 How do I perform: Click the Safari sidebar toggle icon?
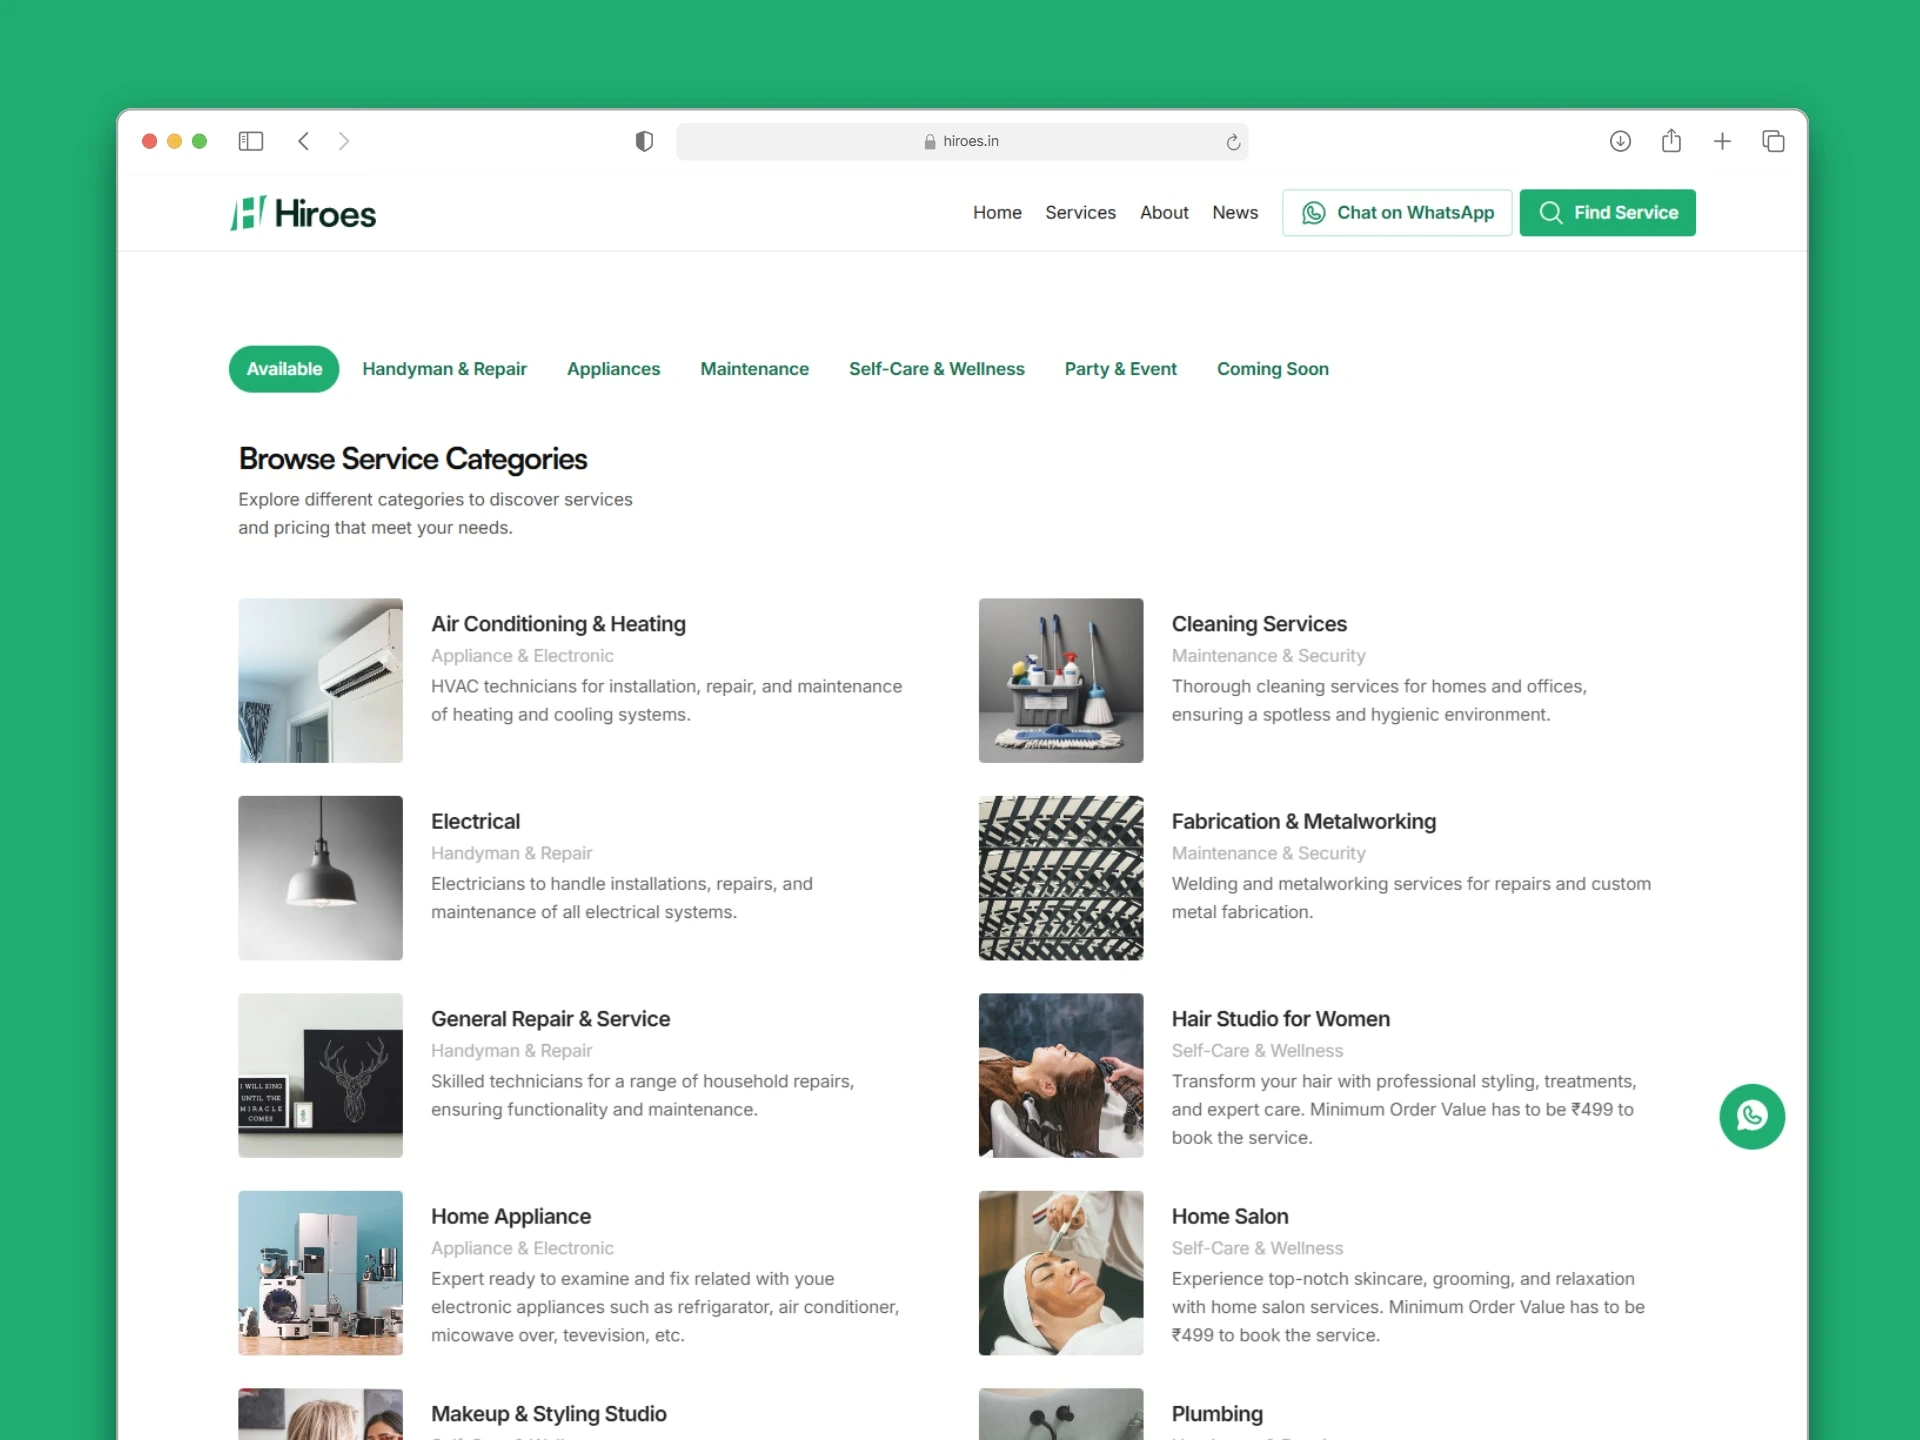(251, 141)
